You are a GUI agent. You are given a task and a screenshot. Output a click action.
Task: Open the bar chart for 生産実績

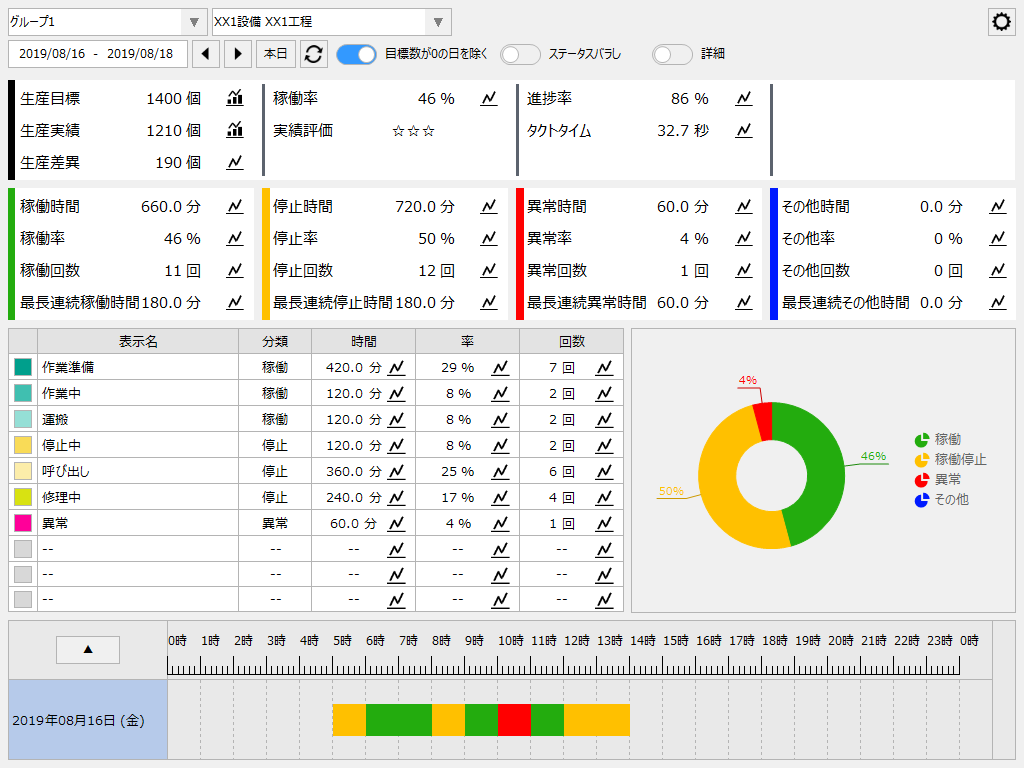point(233,129)
